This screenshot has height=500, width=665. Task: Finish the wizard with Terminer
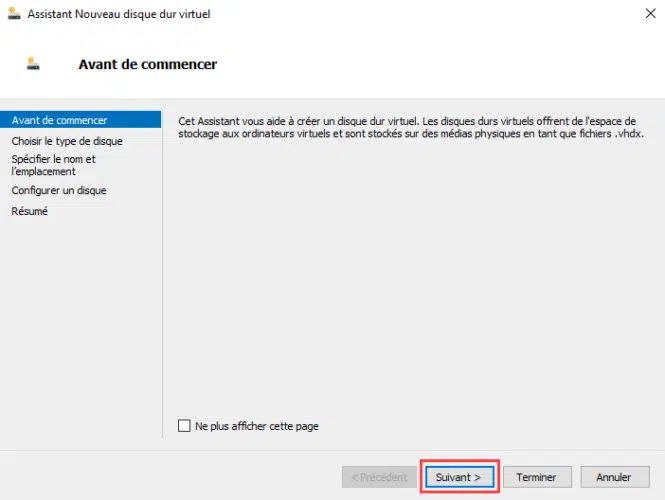point(537,477)
